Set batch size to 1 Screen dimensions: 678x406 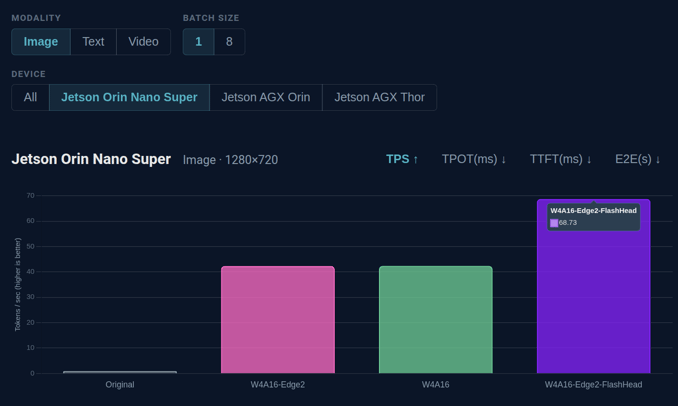point(198,42)
